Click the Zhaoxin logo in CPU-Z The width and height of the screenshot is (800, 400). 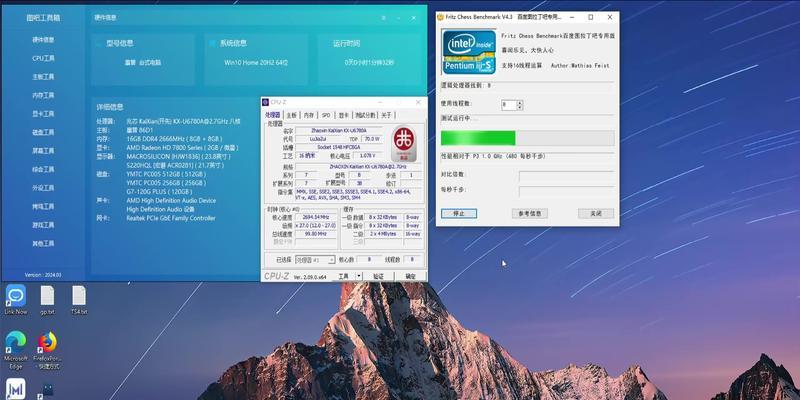pos(404,143)
